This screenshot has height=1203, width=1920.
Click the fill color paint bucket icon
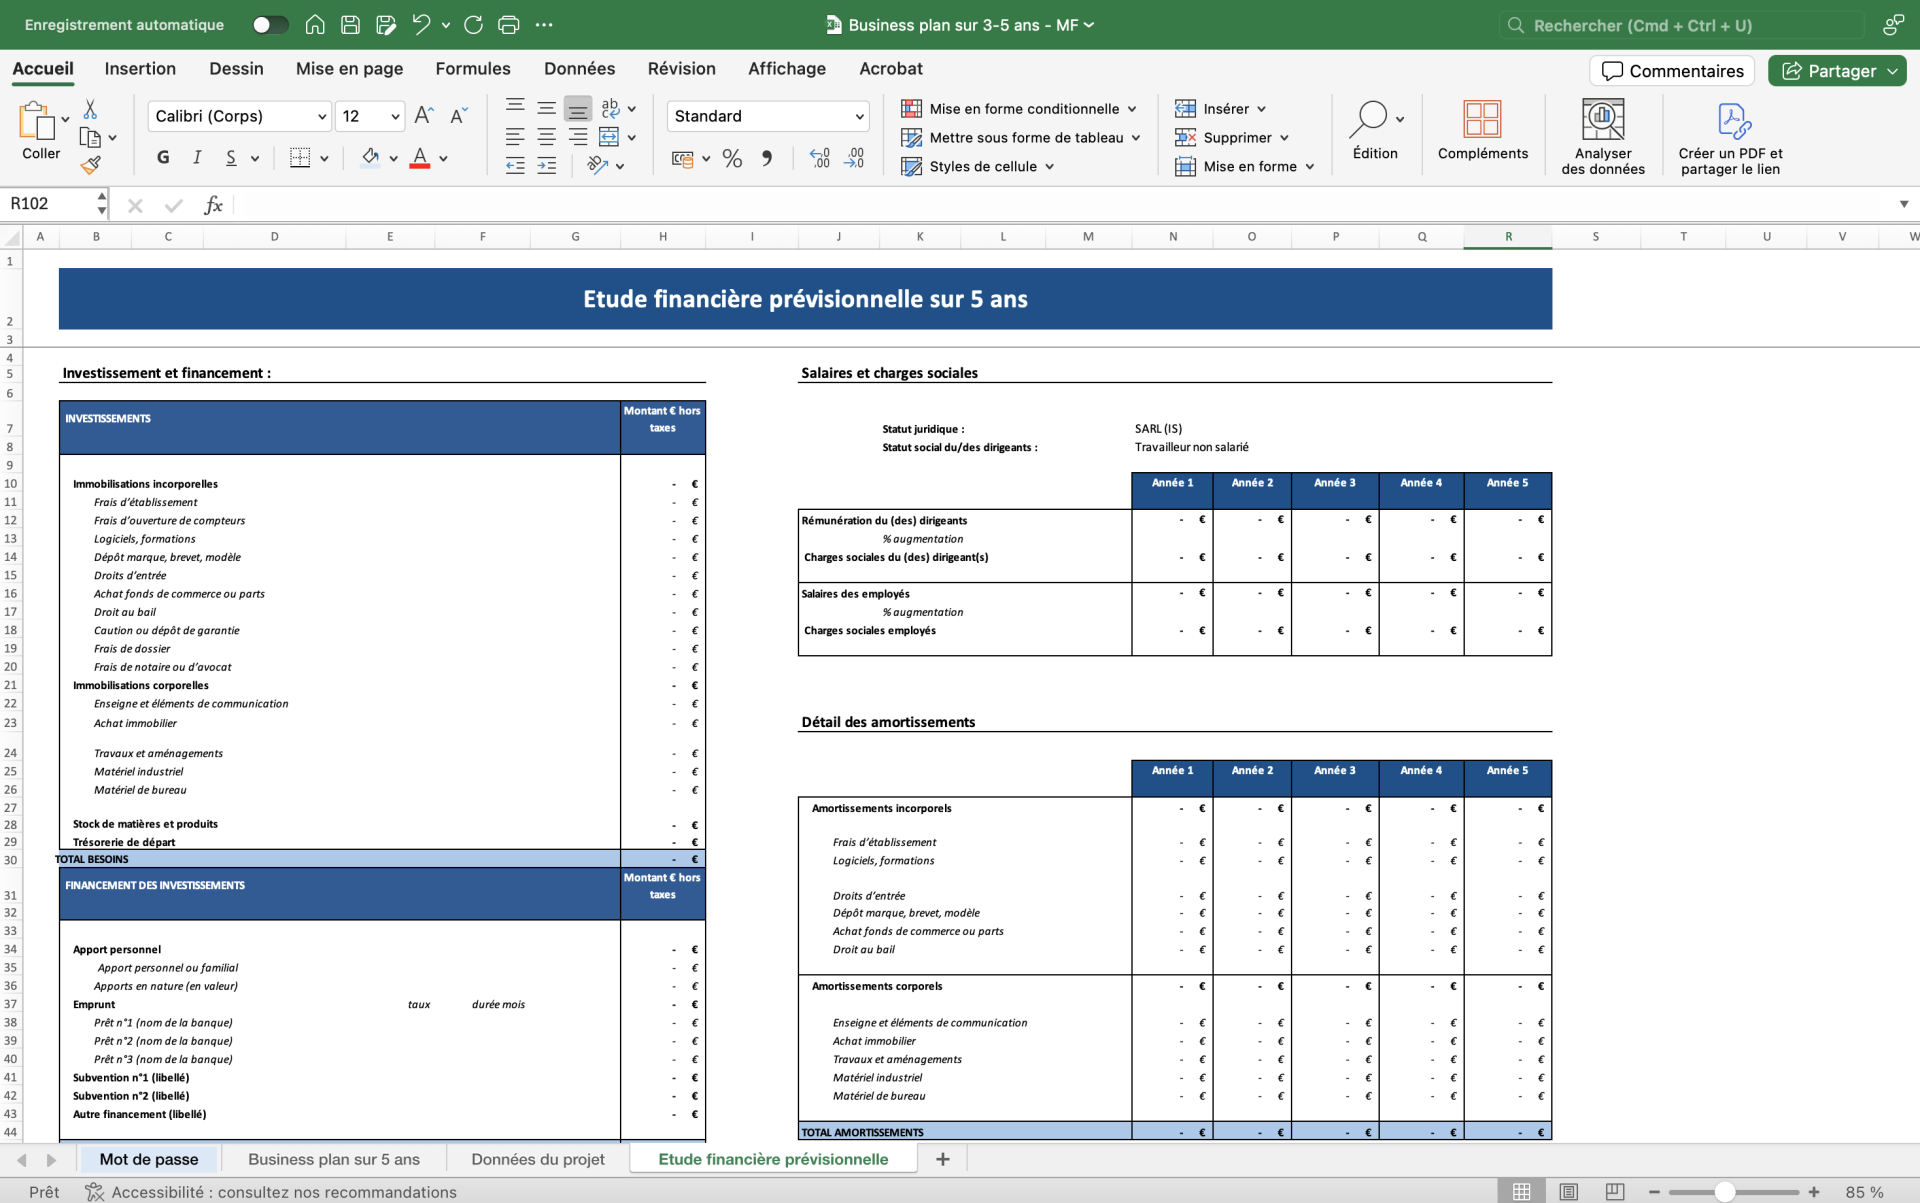pos(370,157)
